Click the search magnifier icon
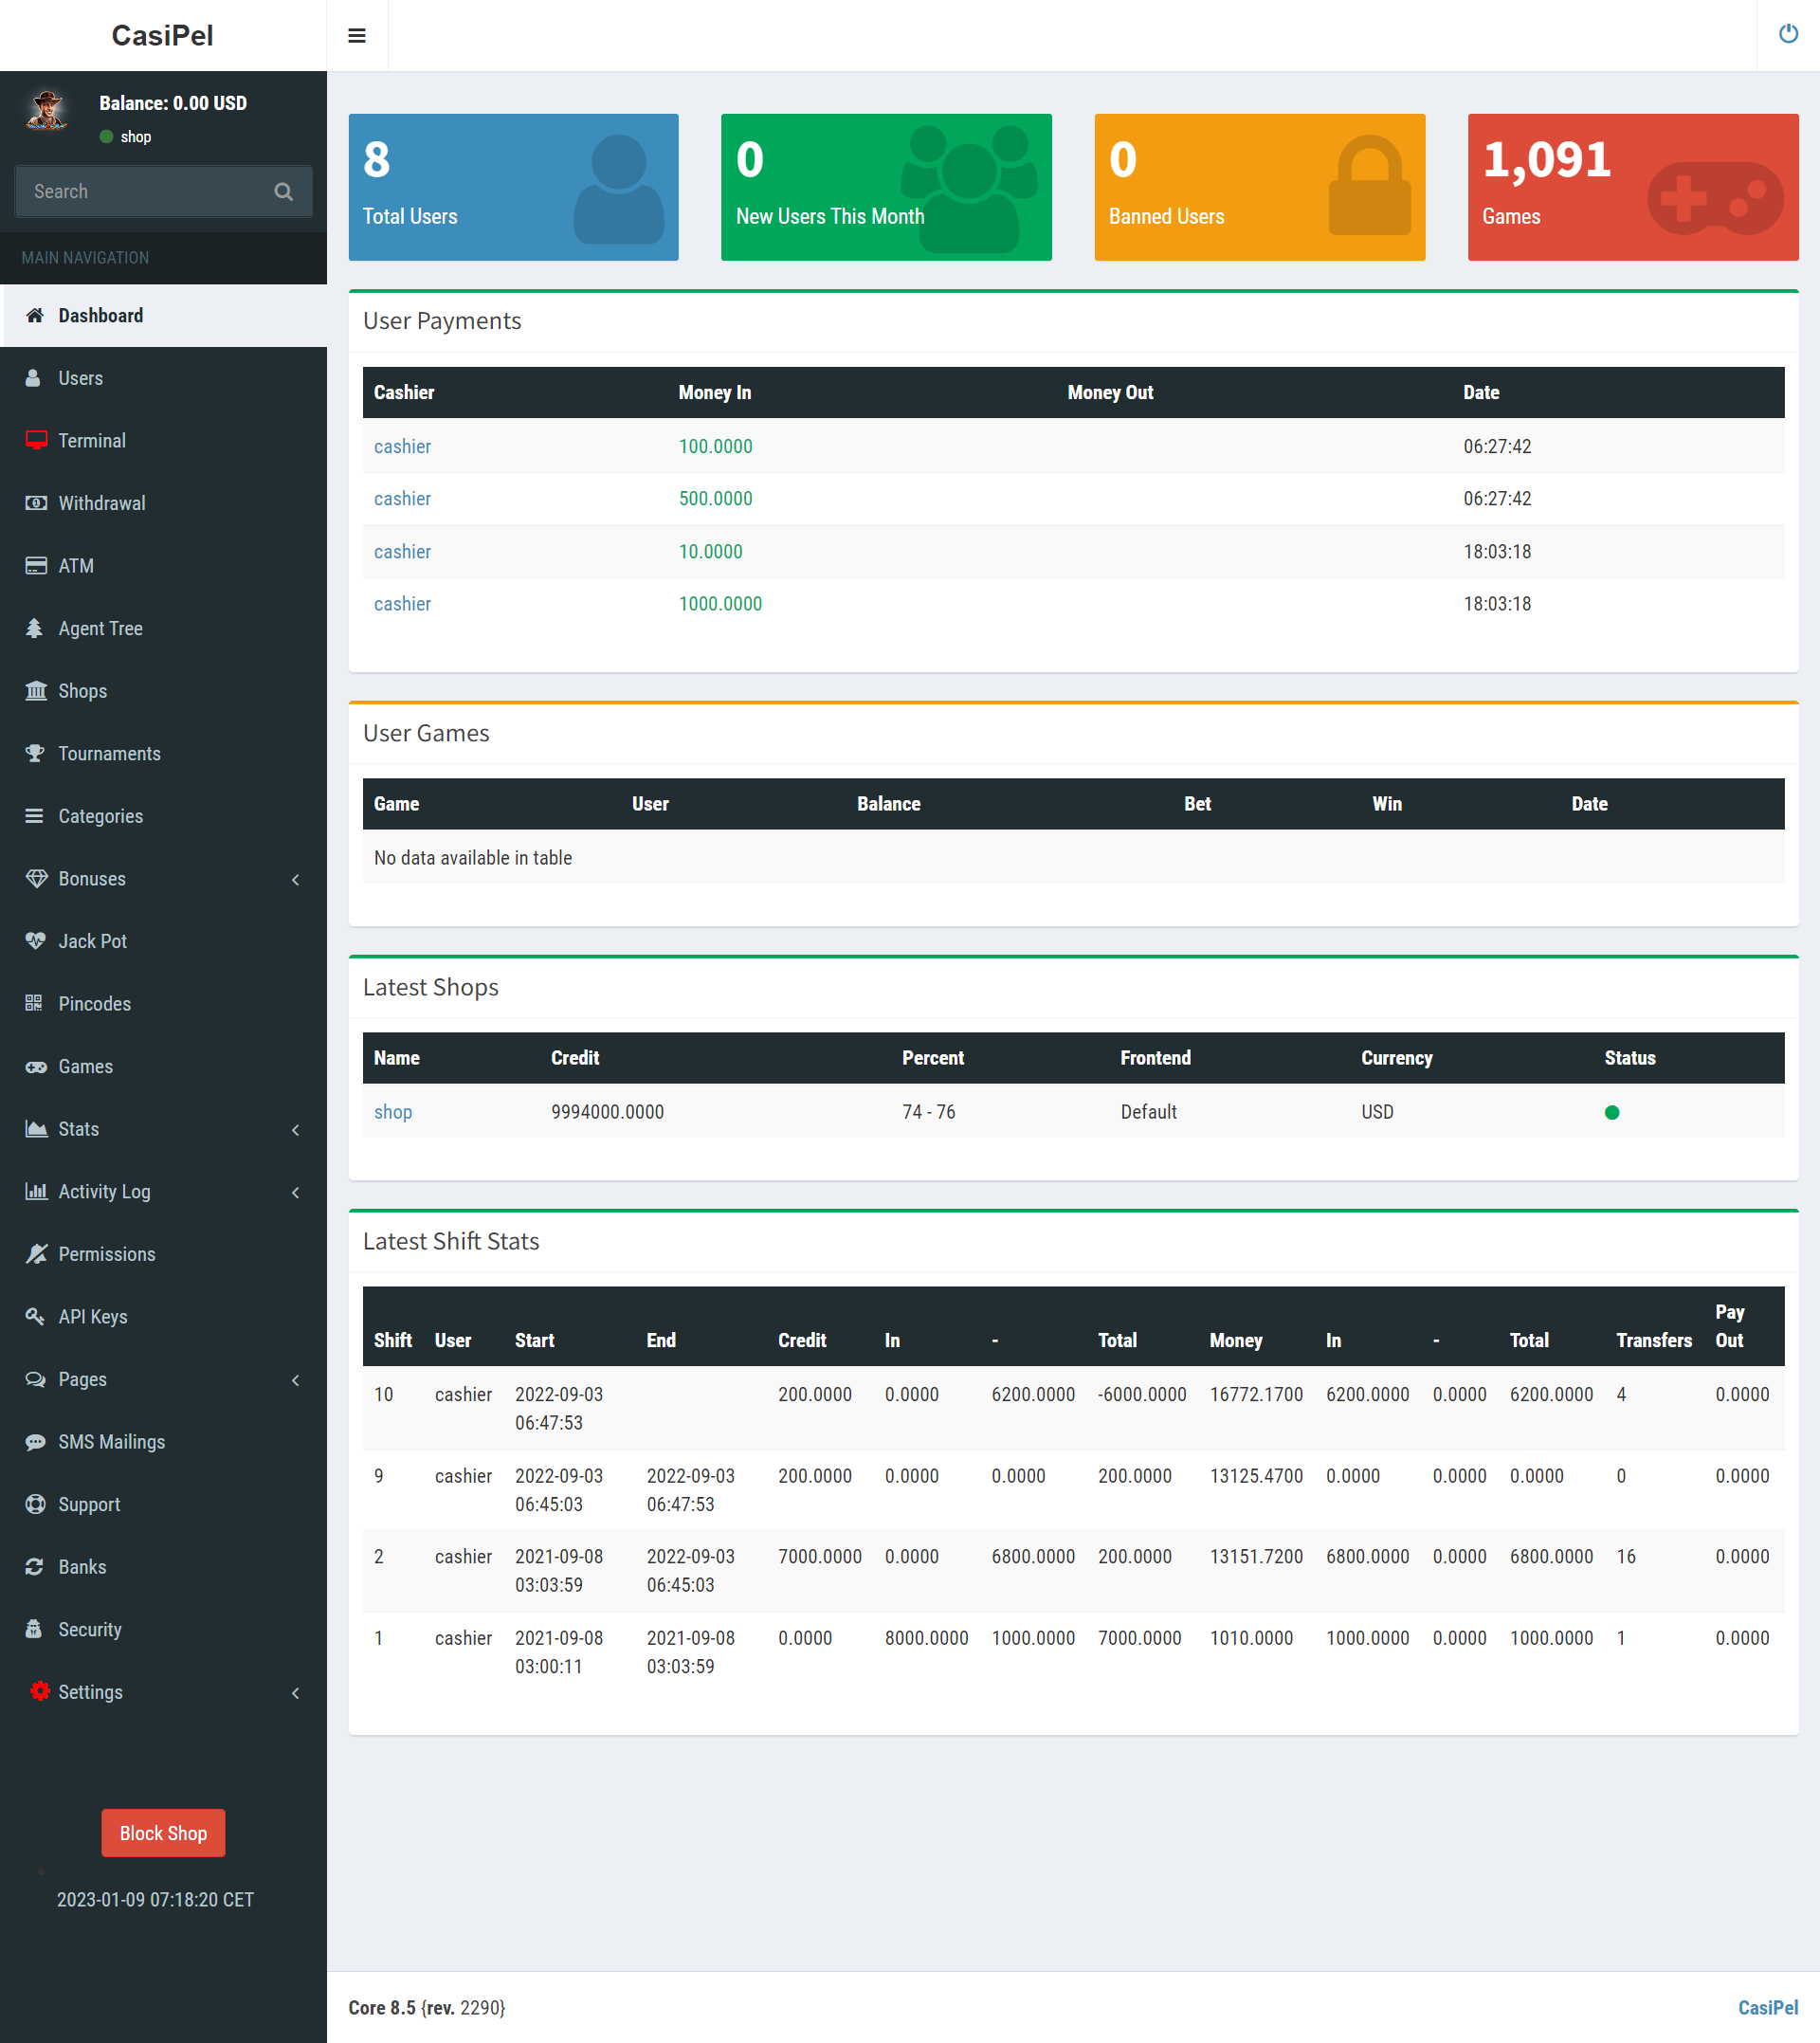The height and width of the screenshot is (2043, 1820). 284,191
